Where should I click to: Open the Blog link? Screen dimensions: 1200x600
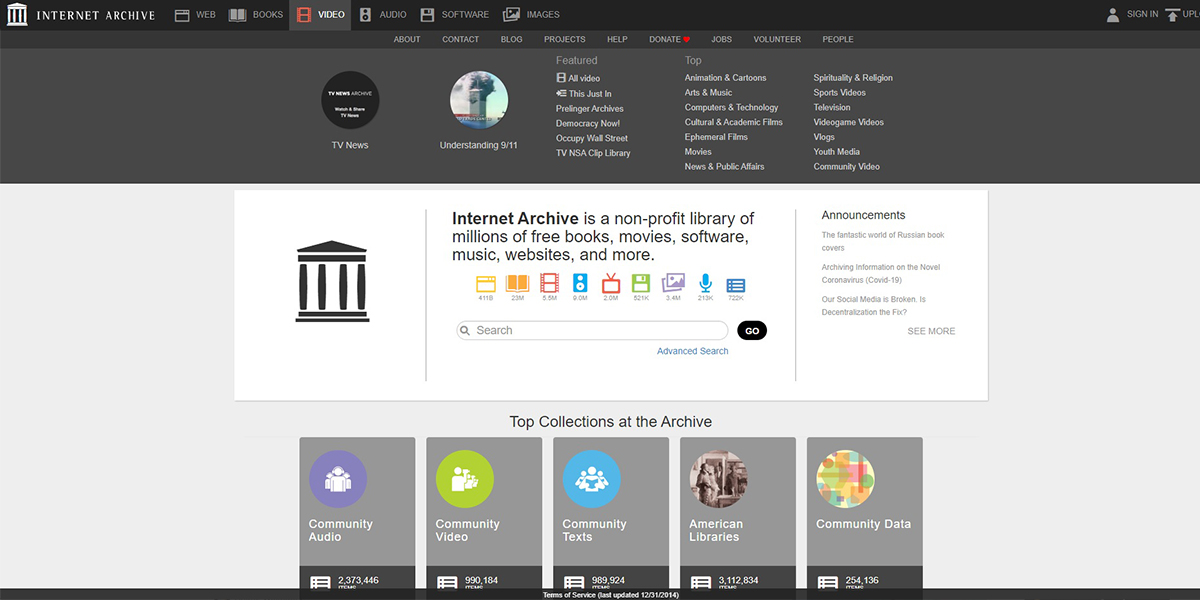511,39
